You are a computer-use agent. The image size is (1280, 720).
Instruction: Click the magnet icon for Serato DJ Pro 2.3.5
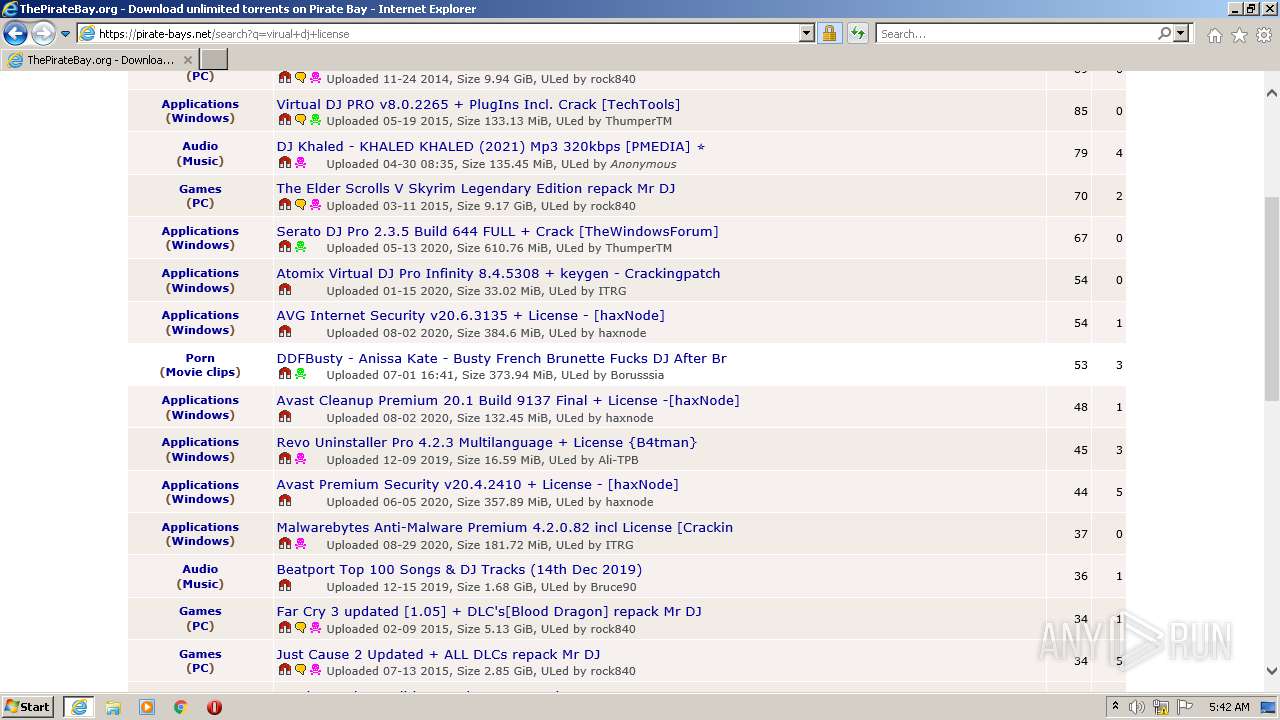click(284, 247)
